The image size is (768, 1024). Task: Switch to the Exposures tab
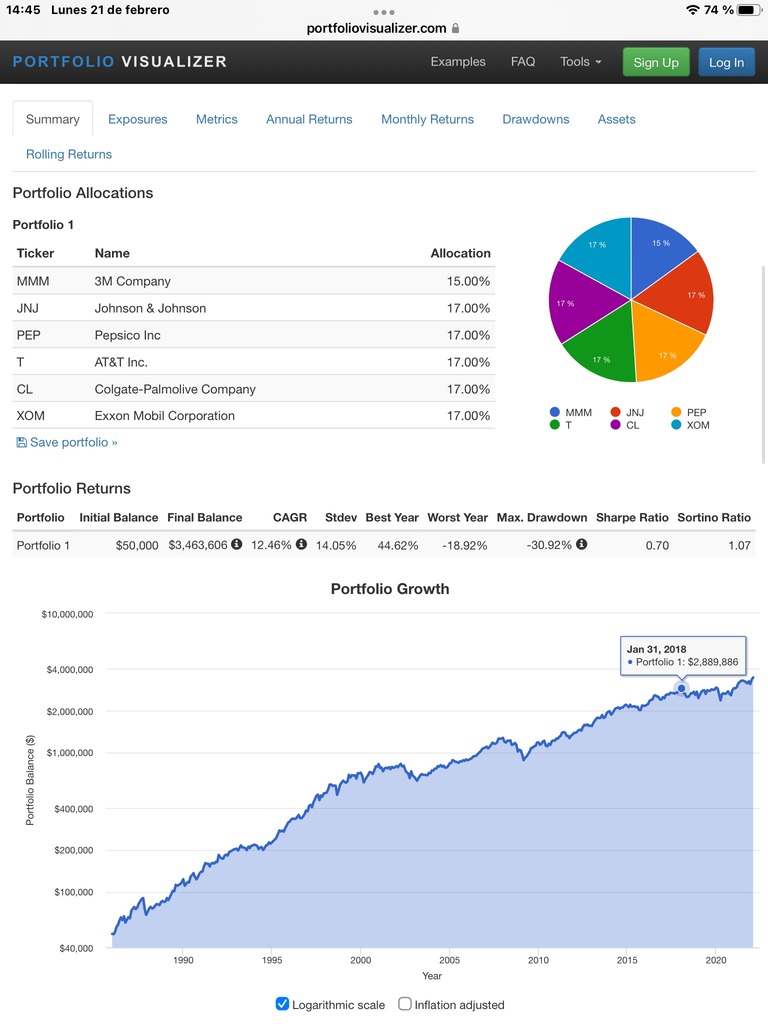coord(138,119)
